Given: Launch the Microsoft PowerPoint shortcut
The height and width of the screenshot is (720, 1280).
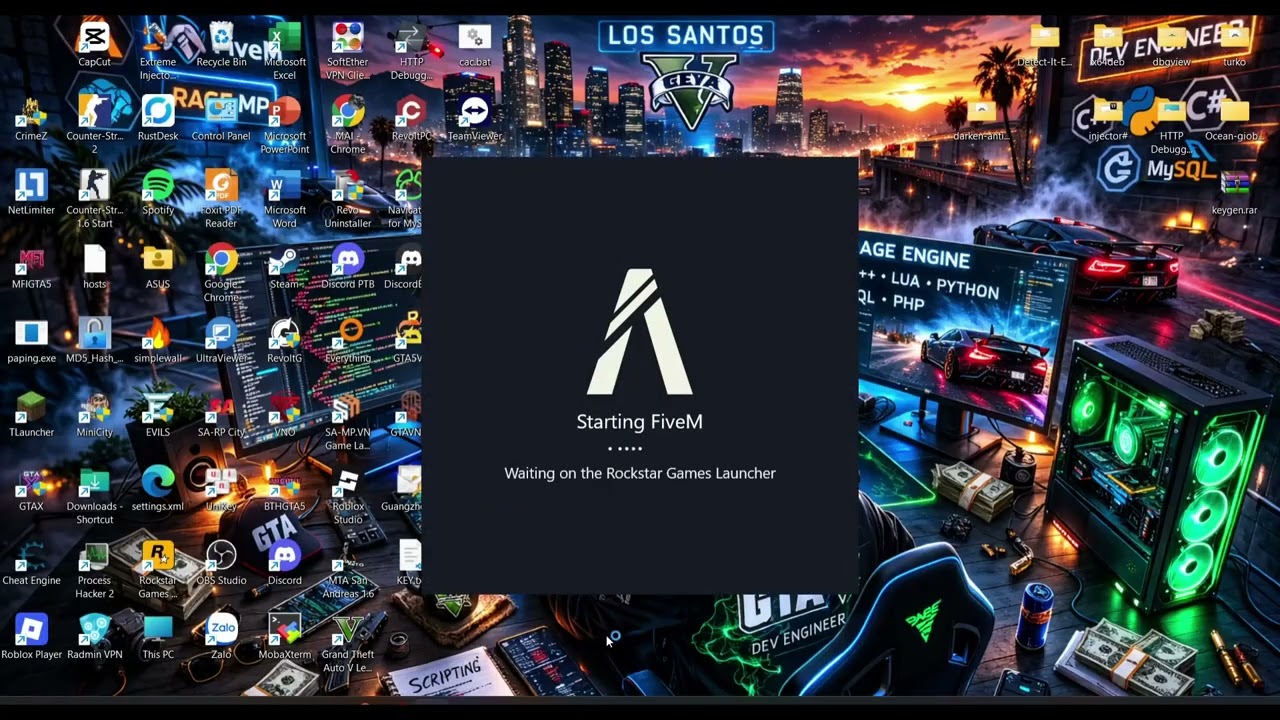Looking at the screenshot, I should click(285, 113).
